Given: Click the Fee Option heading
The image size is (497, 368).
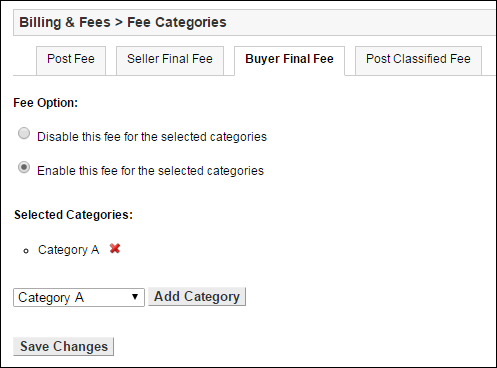Looking at the screenshot, I should pyautogui.click(x=45, y=103).
